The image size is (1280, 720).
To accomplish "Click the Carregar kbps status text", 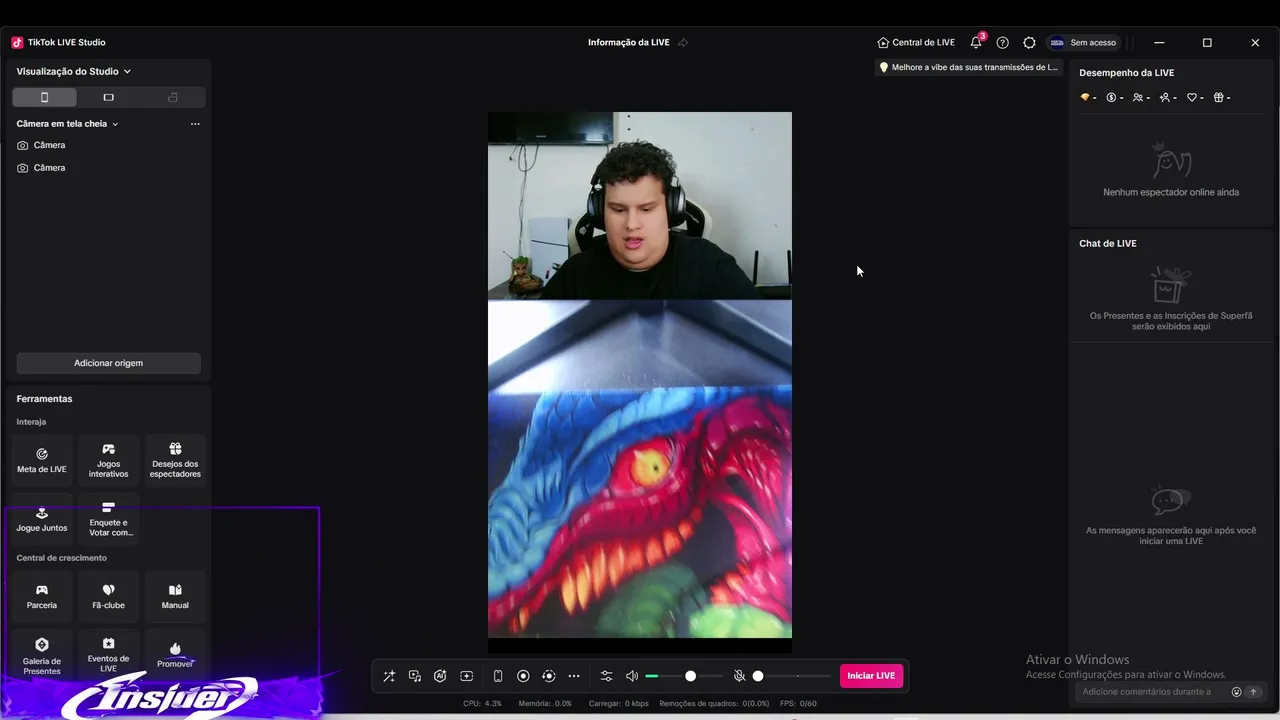I will pyautogui.click(x=619, y=704).
